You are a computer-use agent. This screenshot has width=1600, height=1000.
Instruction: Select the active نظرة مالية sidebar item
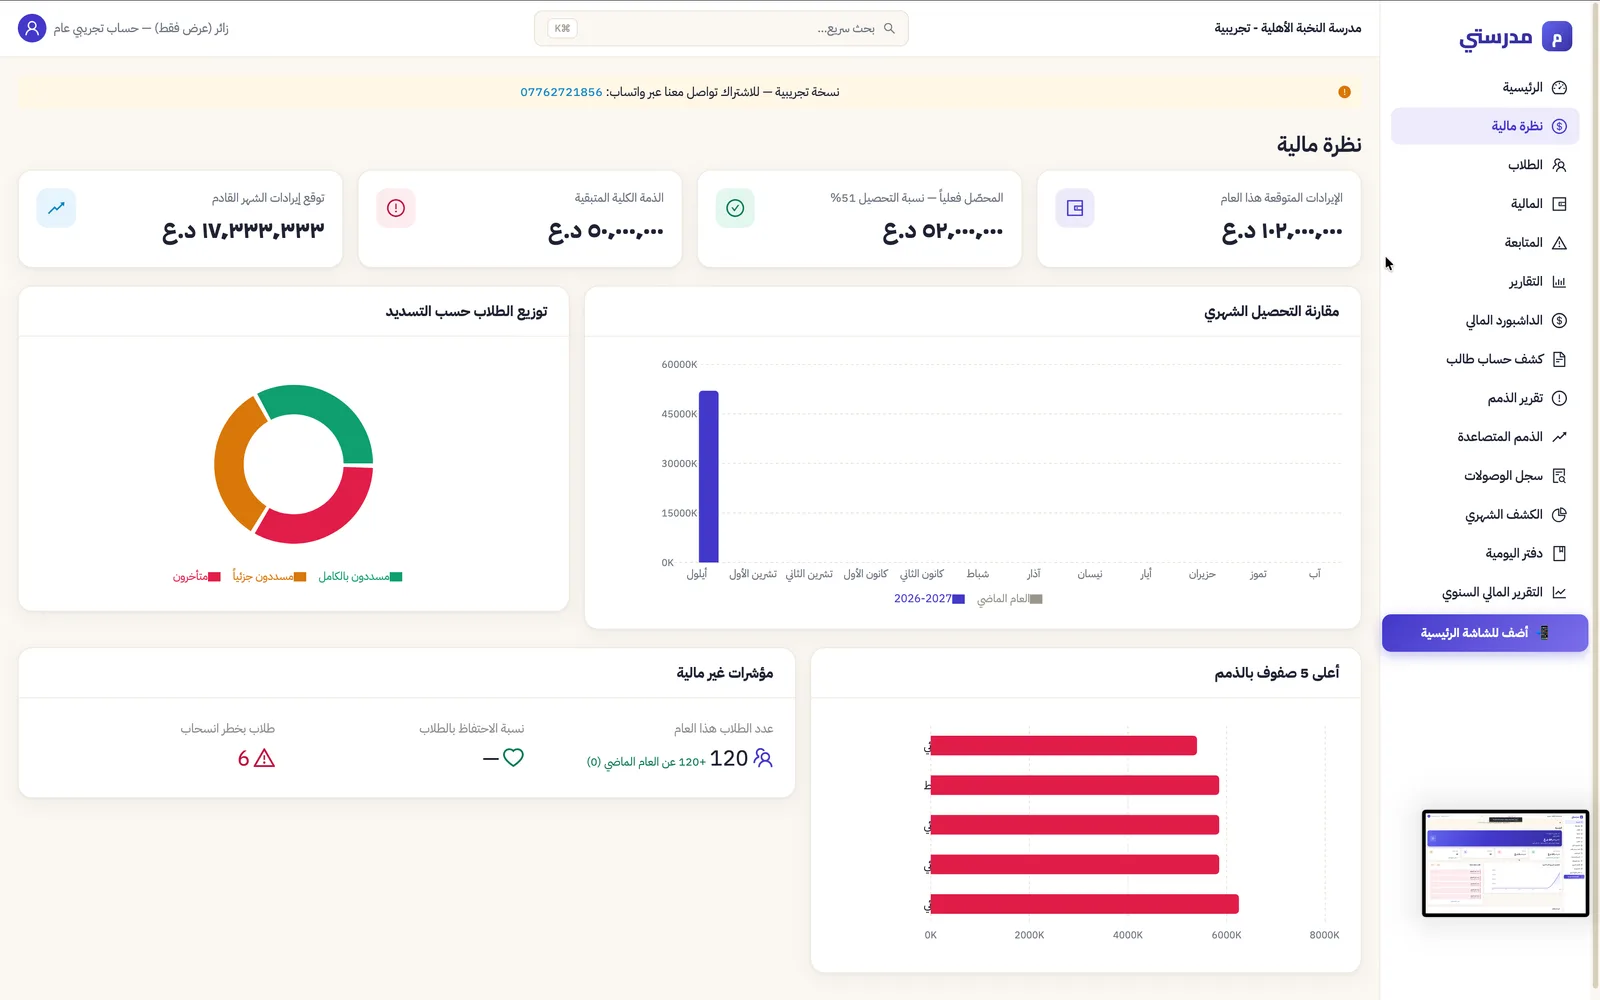pos(1485,126)
